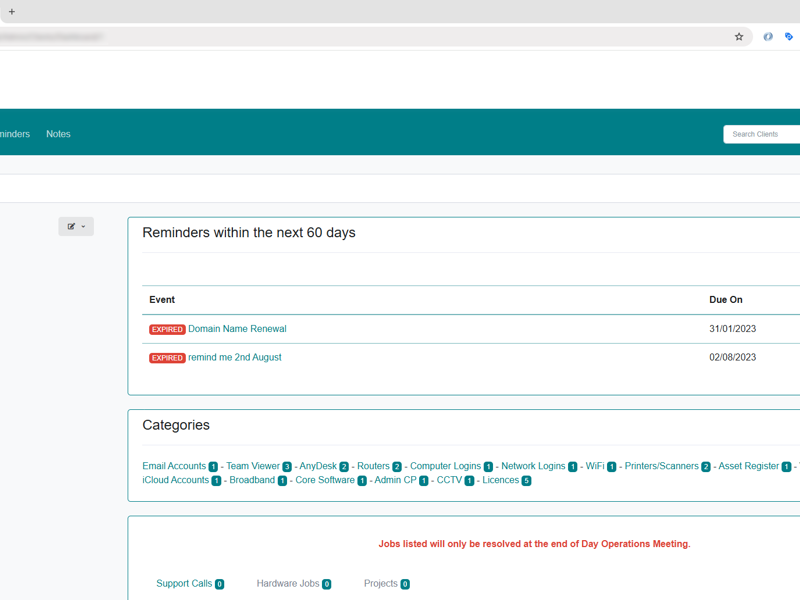Click the blue circular browser extension icon
This screenshot has width=800, height=600.
pos(767,36)
